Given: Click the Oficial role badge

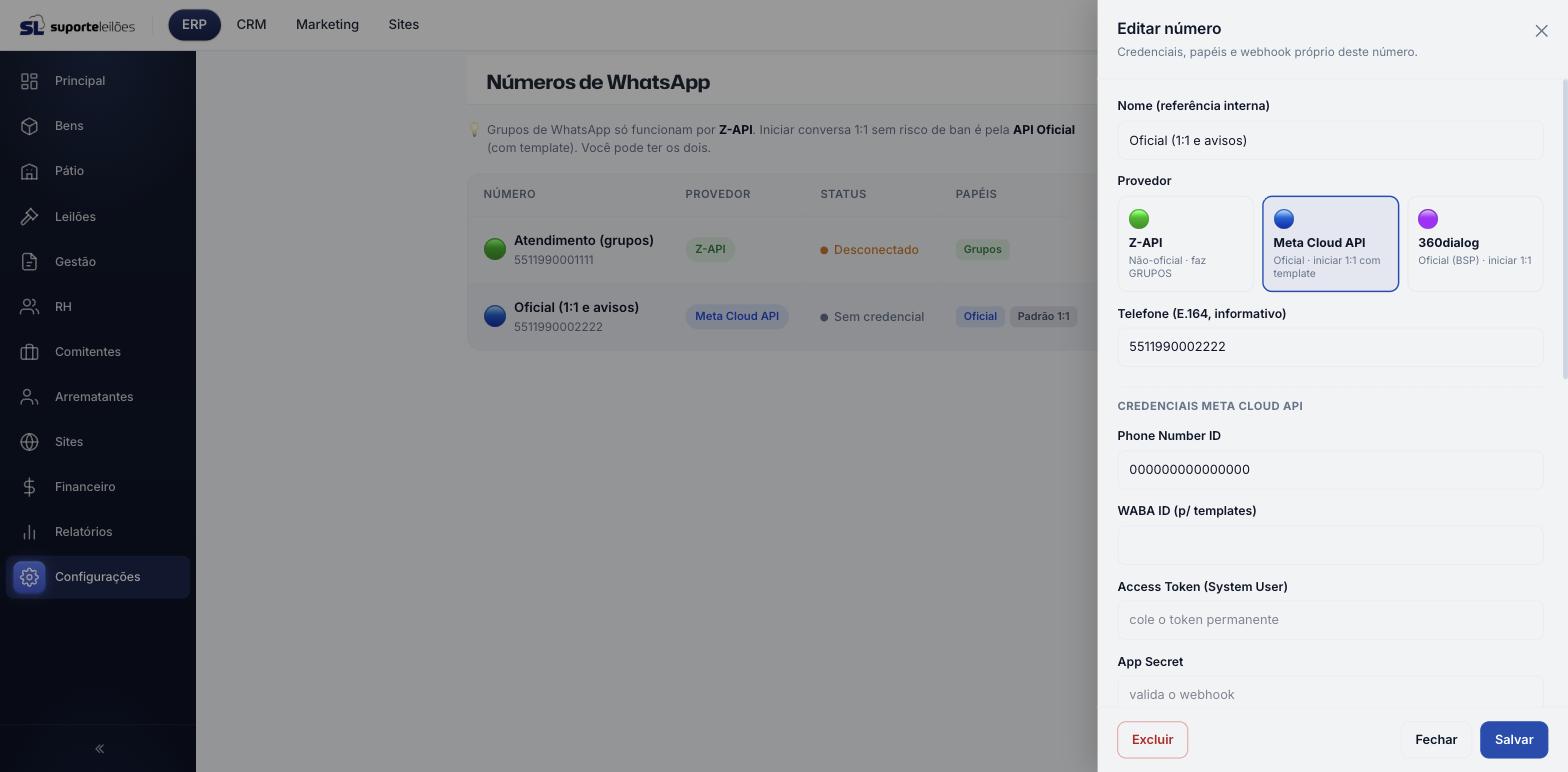Looking at the screenshot, I should pos(980,316).
